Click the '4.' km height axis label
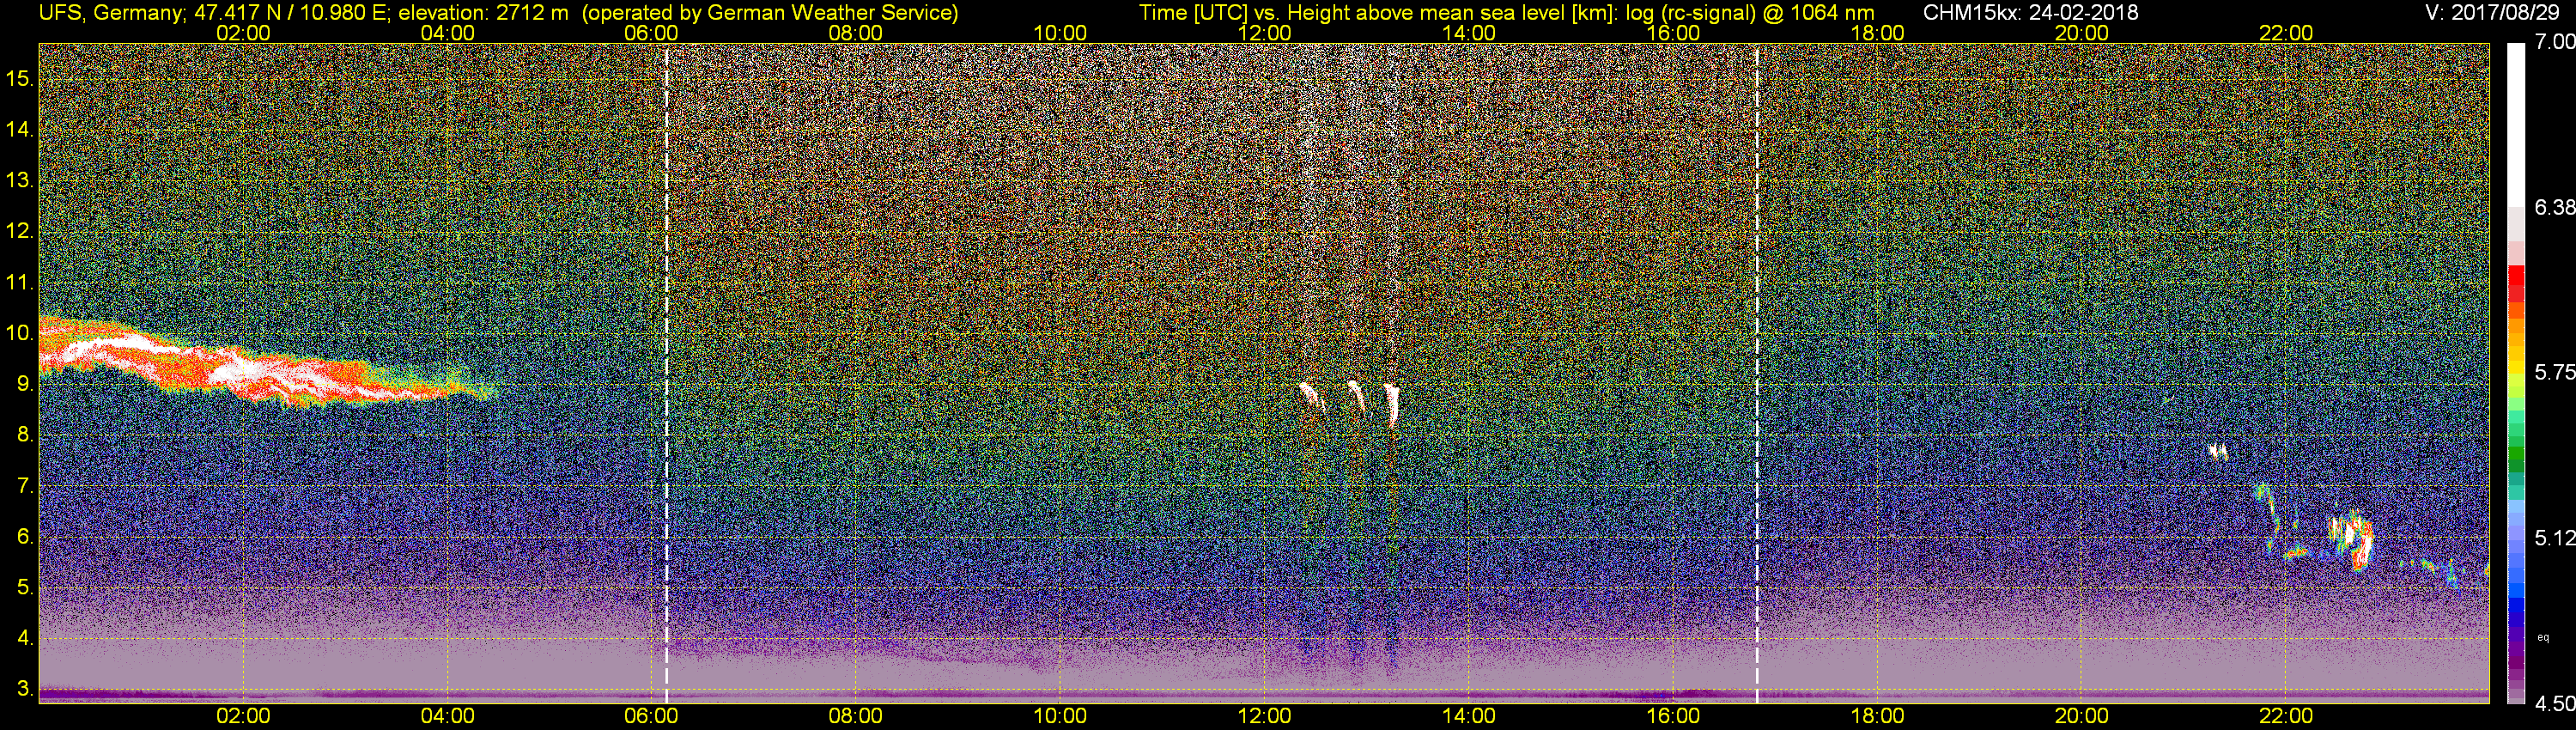The image size is (2576, 730). tap(25, 639)
